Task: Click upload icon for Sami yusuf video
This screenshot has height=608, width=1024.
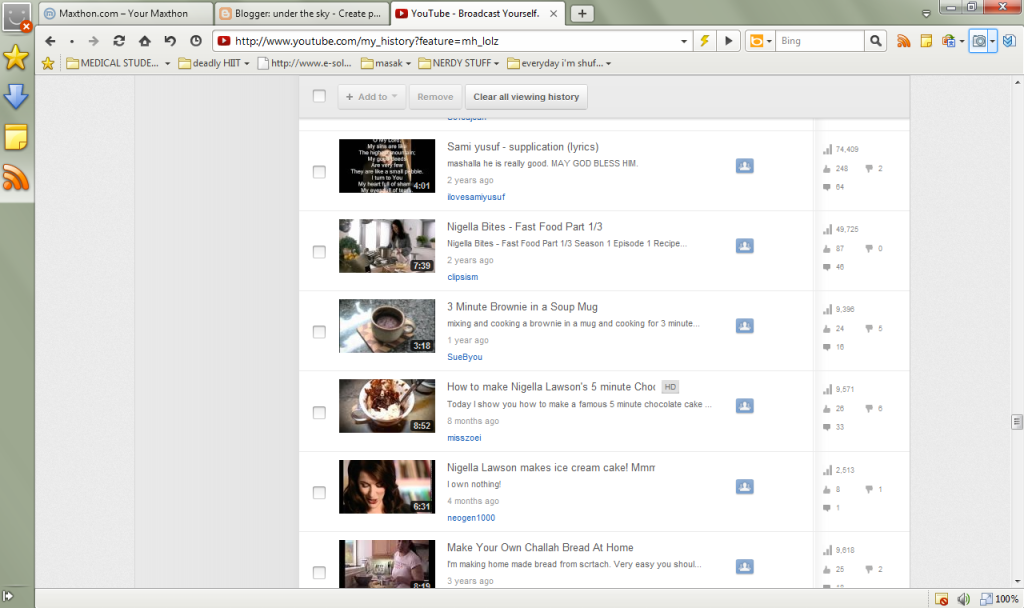Action: point(744,166)
